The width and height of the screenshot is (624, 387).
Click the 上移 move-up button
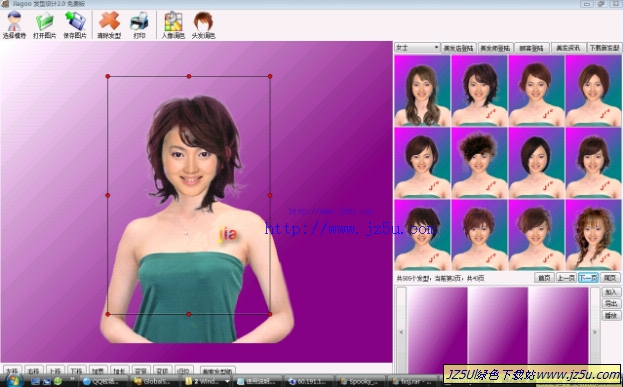(x=55, y=371)
